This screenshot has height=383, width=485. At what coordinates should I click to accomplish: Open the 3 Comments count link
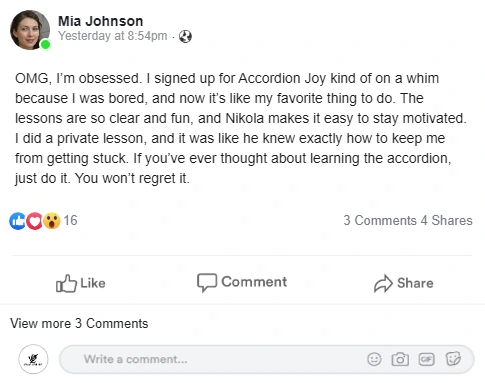pos(380,220)
